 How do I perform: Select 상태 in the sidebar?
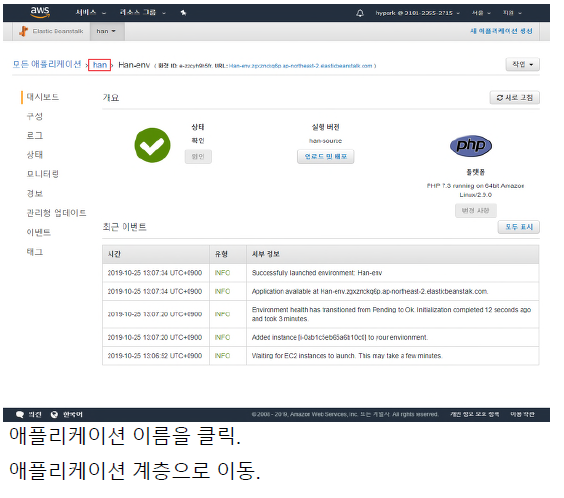pos(35,155)
